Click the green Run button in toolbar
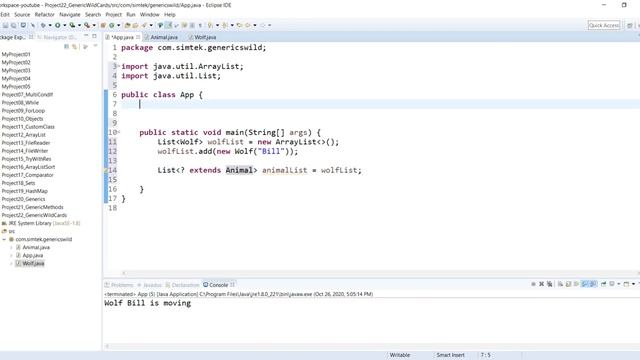The height and width of the screenshot is (360, 640). click(x=58, y=25)
